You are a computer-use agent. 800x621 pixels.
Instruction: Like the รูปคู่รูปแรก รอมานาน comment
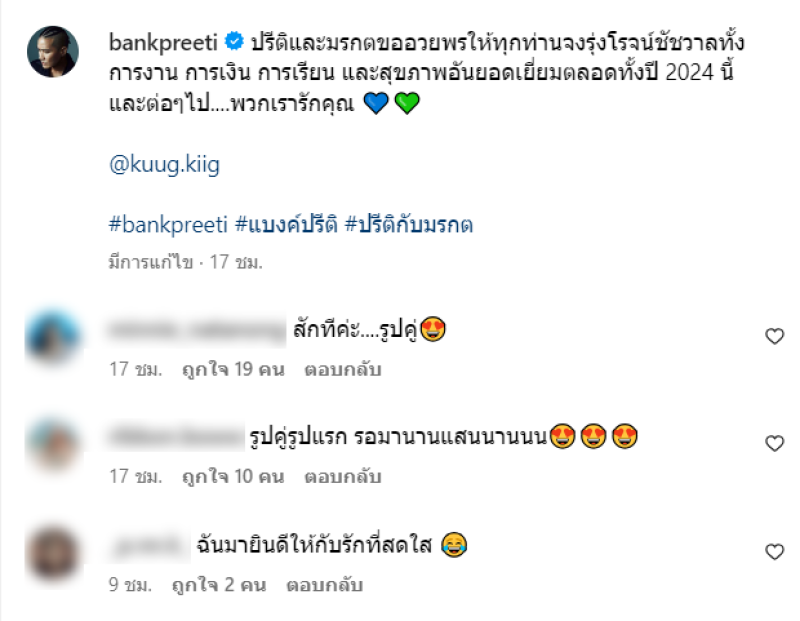pos(774,443)
